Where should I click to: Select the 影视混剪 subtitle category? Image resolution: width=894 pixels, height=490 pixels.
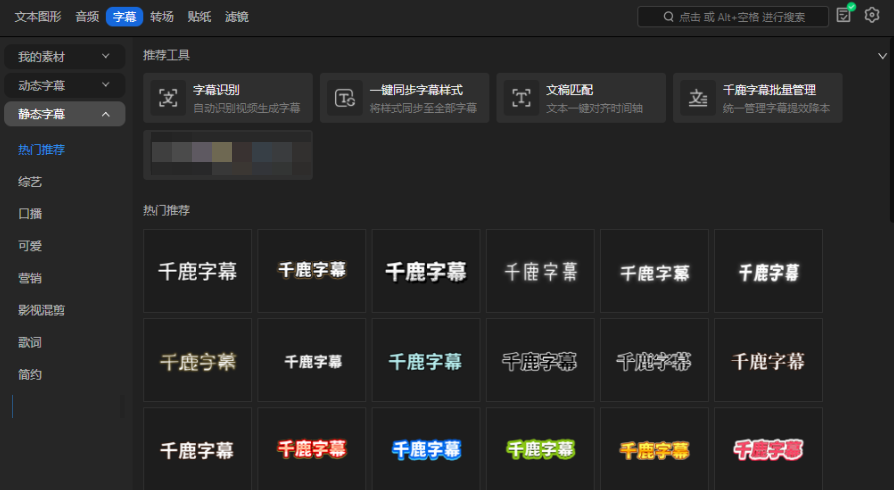[x=41, y=310]
